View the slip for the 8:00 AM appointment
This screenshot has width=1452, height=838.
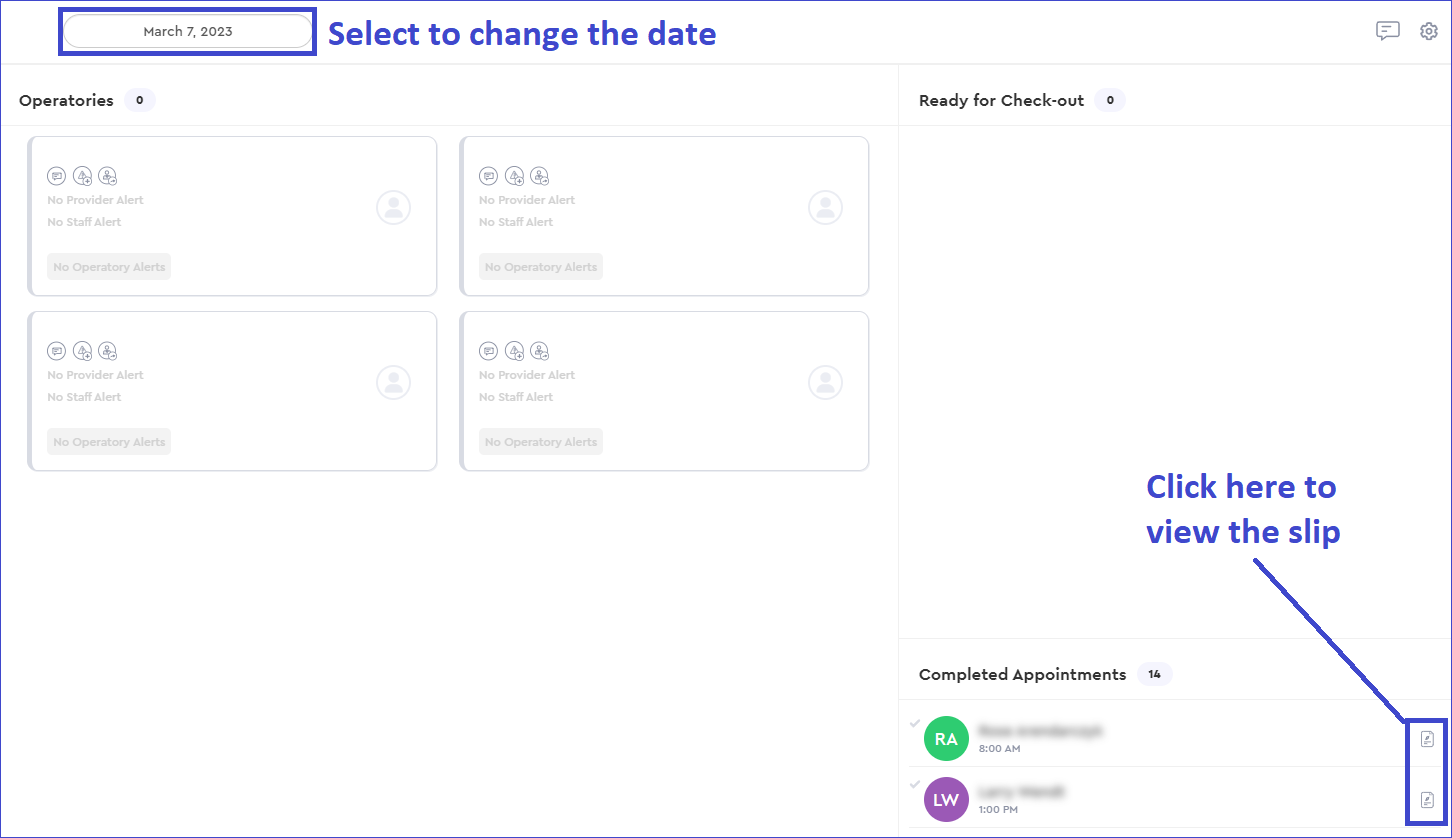[1428, 739]
